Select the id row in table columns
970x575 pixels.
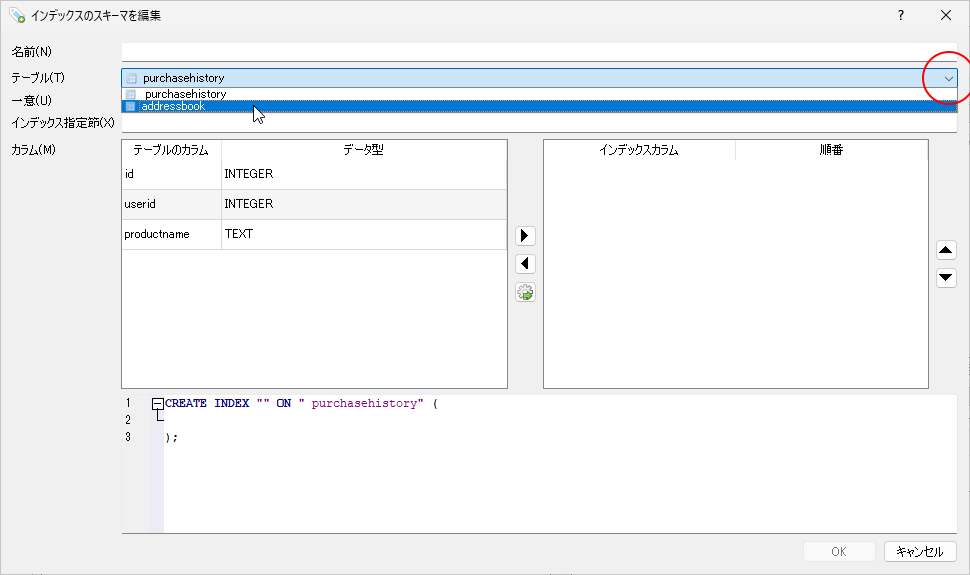[x=170, y=174]
